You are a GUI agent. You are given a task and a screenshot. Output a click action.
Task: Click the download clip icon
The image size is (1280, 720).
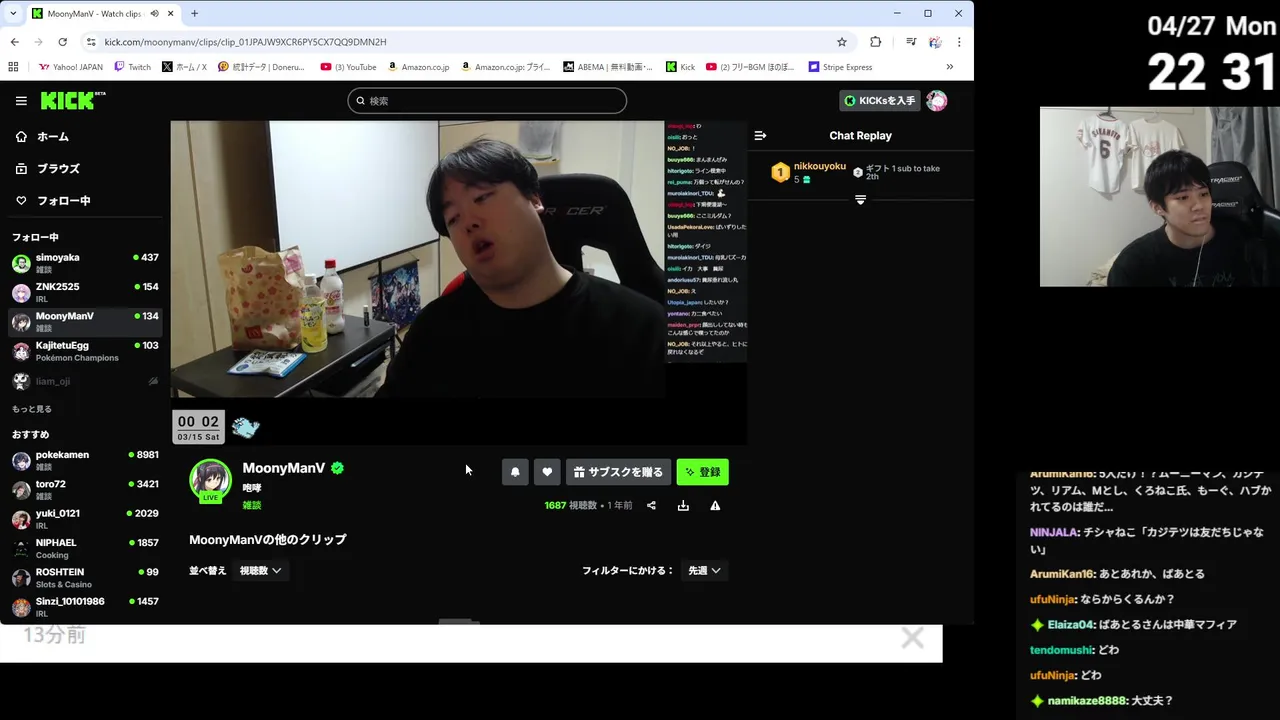pyautogui.click(x=683, y=506)
